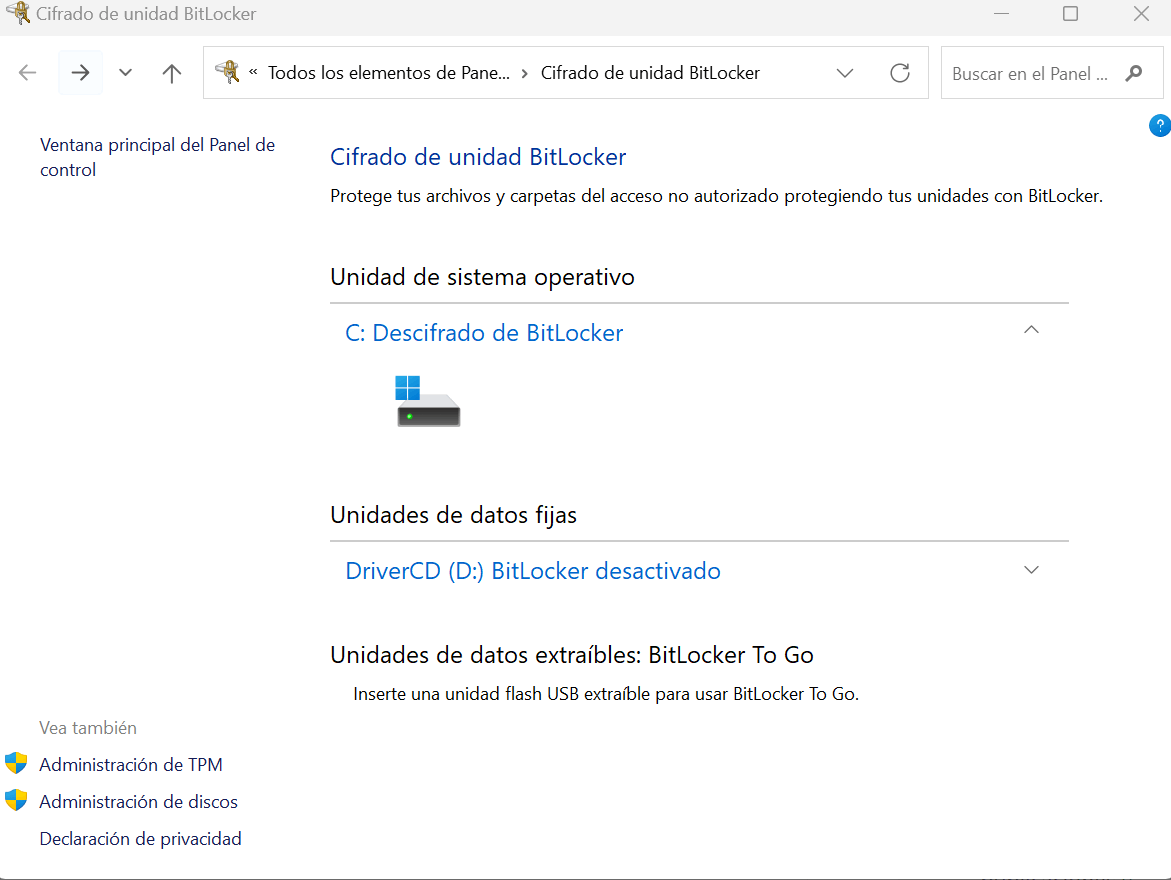Image resolution: width=1171 pixels, height=880 pixels.
Task: Minimize the BitLocker window
Action: pos(1001,13)
